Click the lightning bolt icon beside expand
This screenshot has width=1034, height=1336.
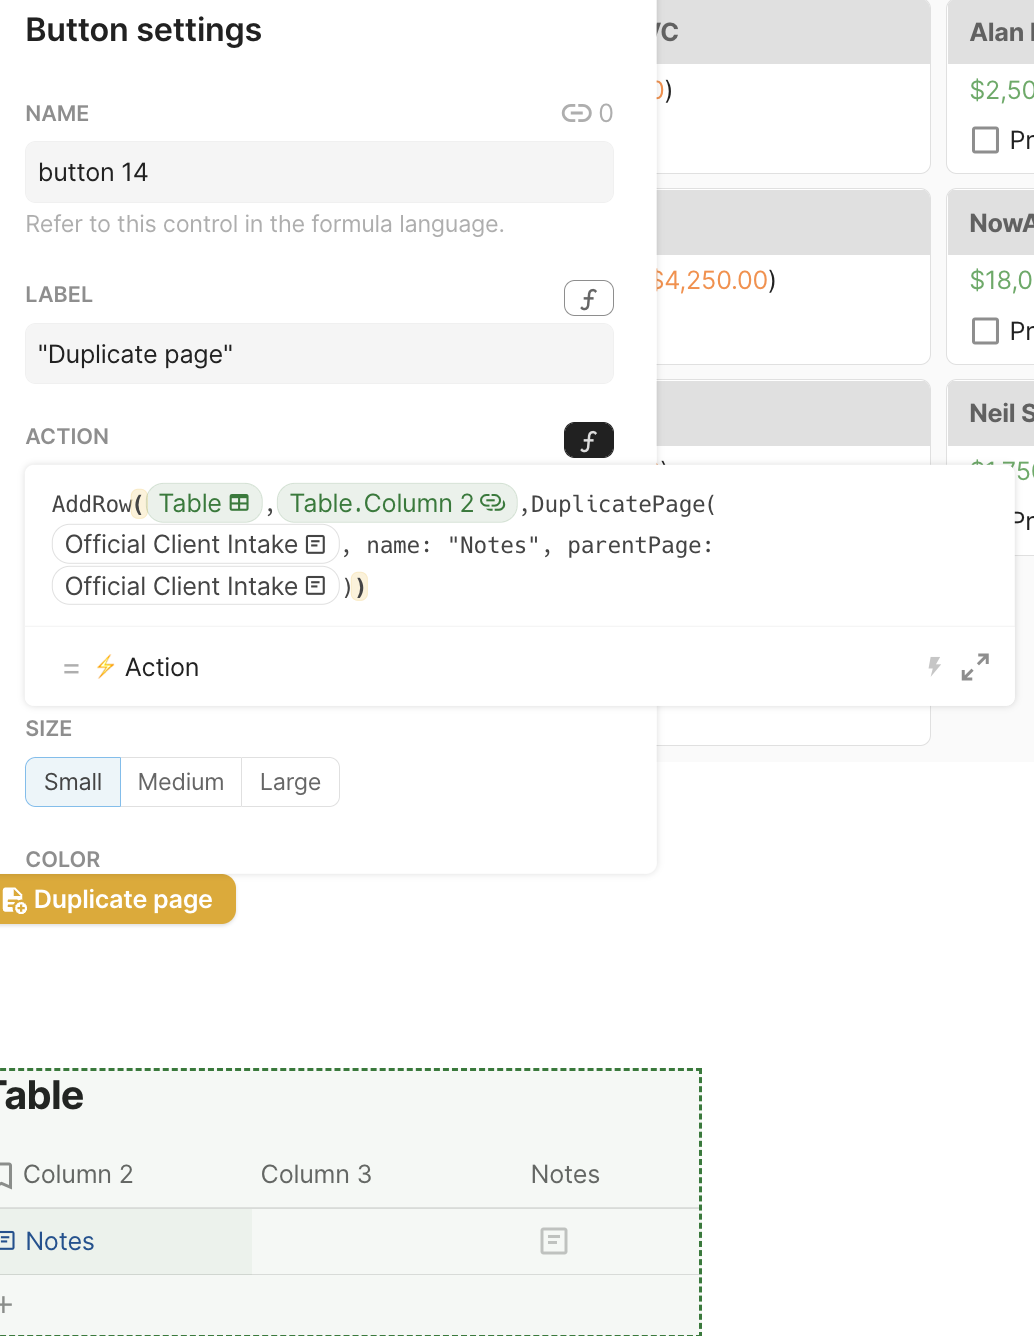point(934,667)
